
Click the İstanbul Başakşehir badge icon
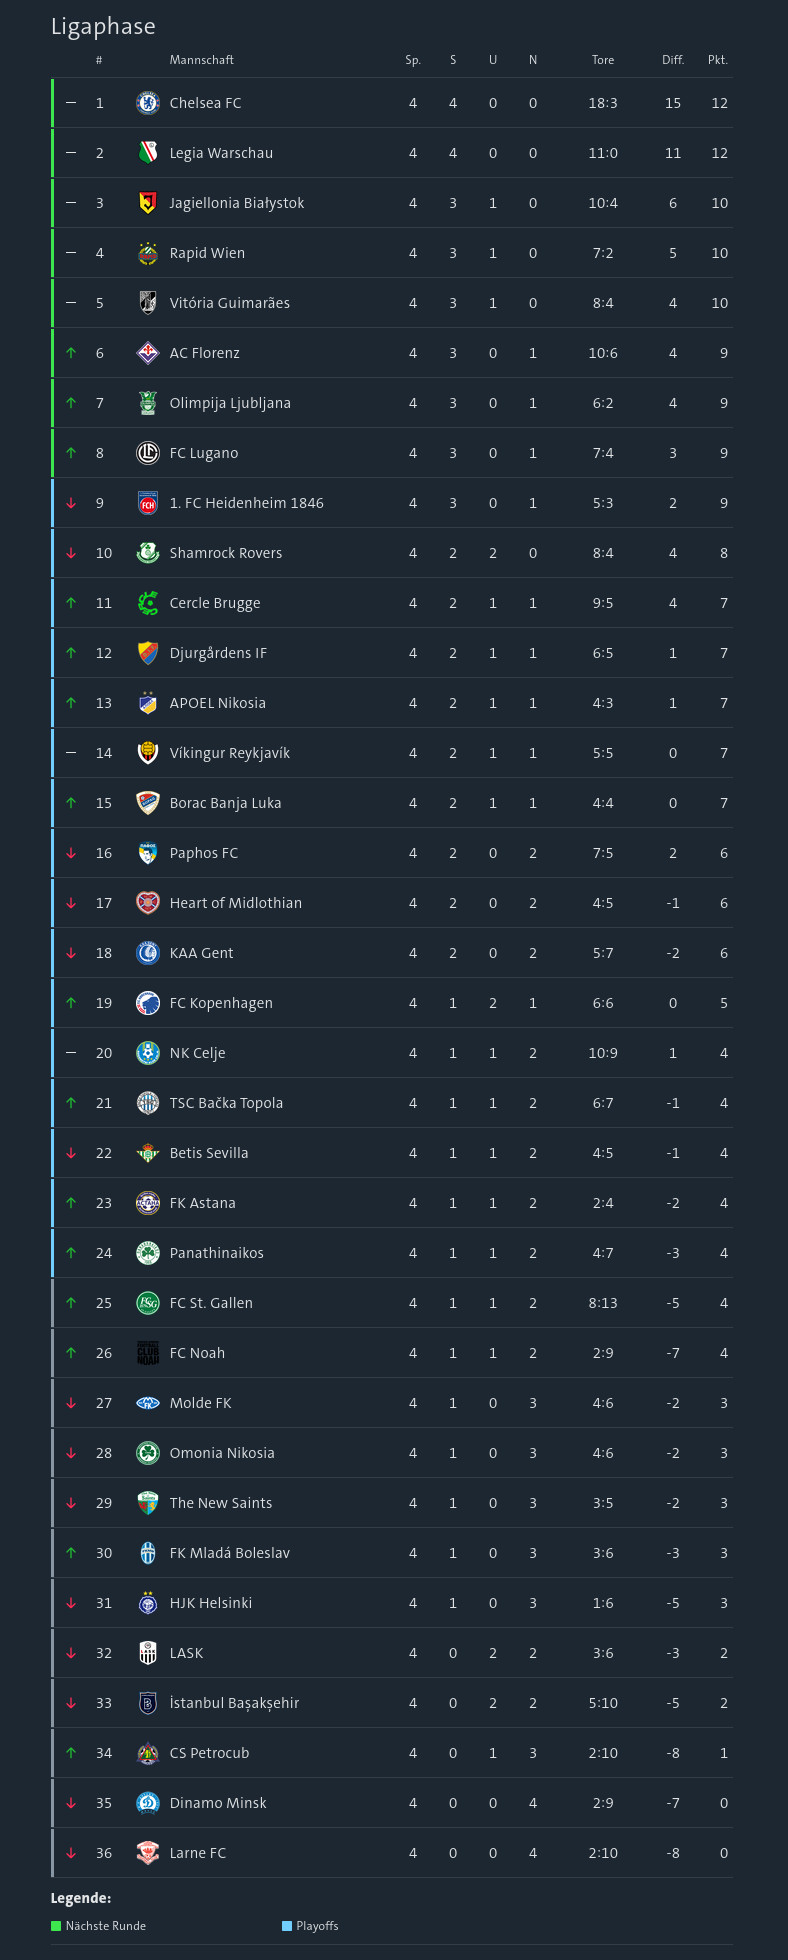[148, 1703]
